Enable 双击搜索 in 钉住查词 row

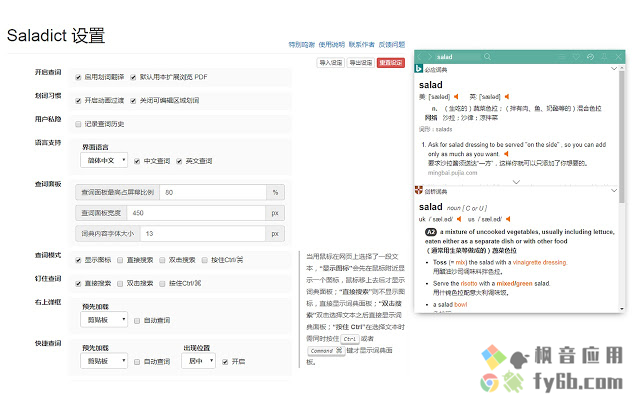[120, 284]
